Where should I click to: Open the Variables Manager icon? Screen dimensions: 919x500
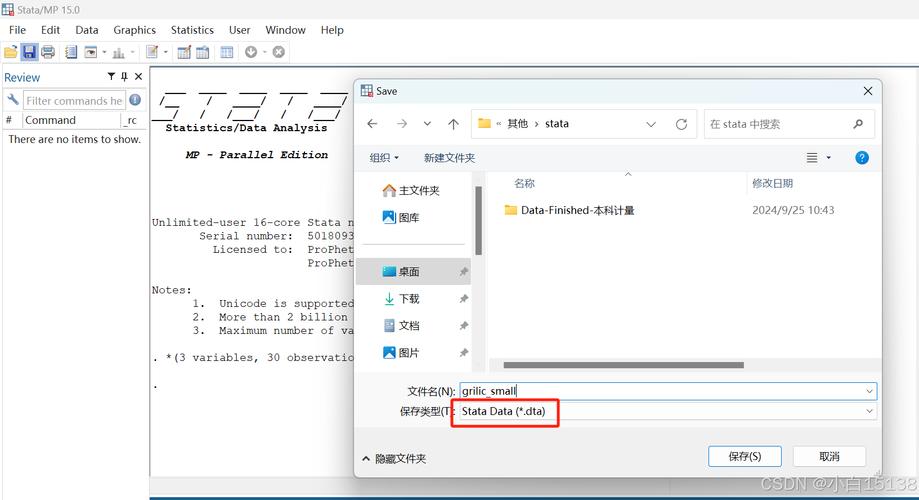(227, 52)
